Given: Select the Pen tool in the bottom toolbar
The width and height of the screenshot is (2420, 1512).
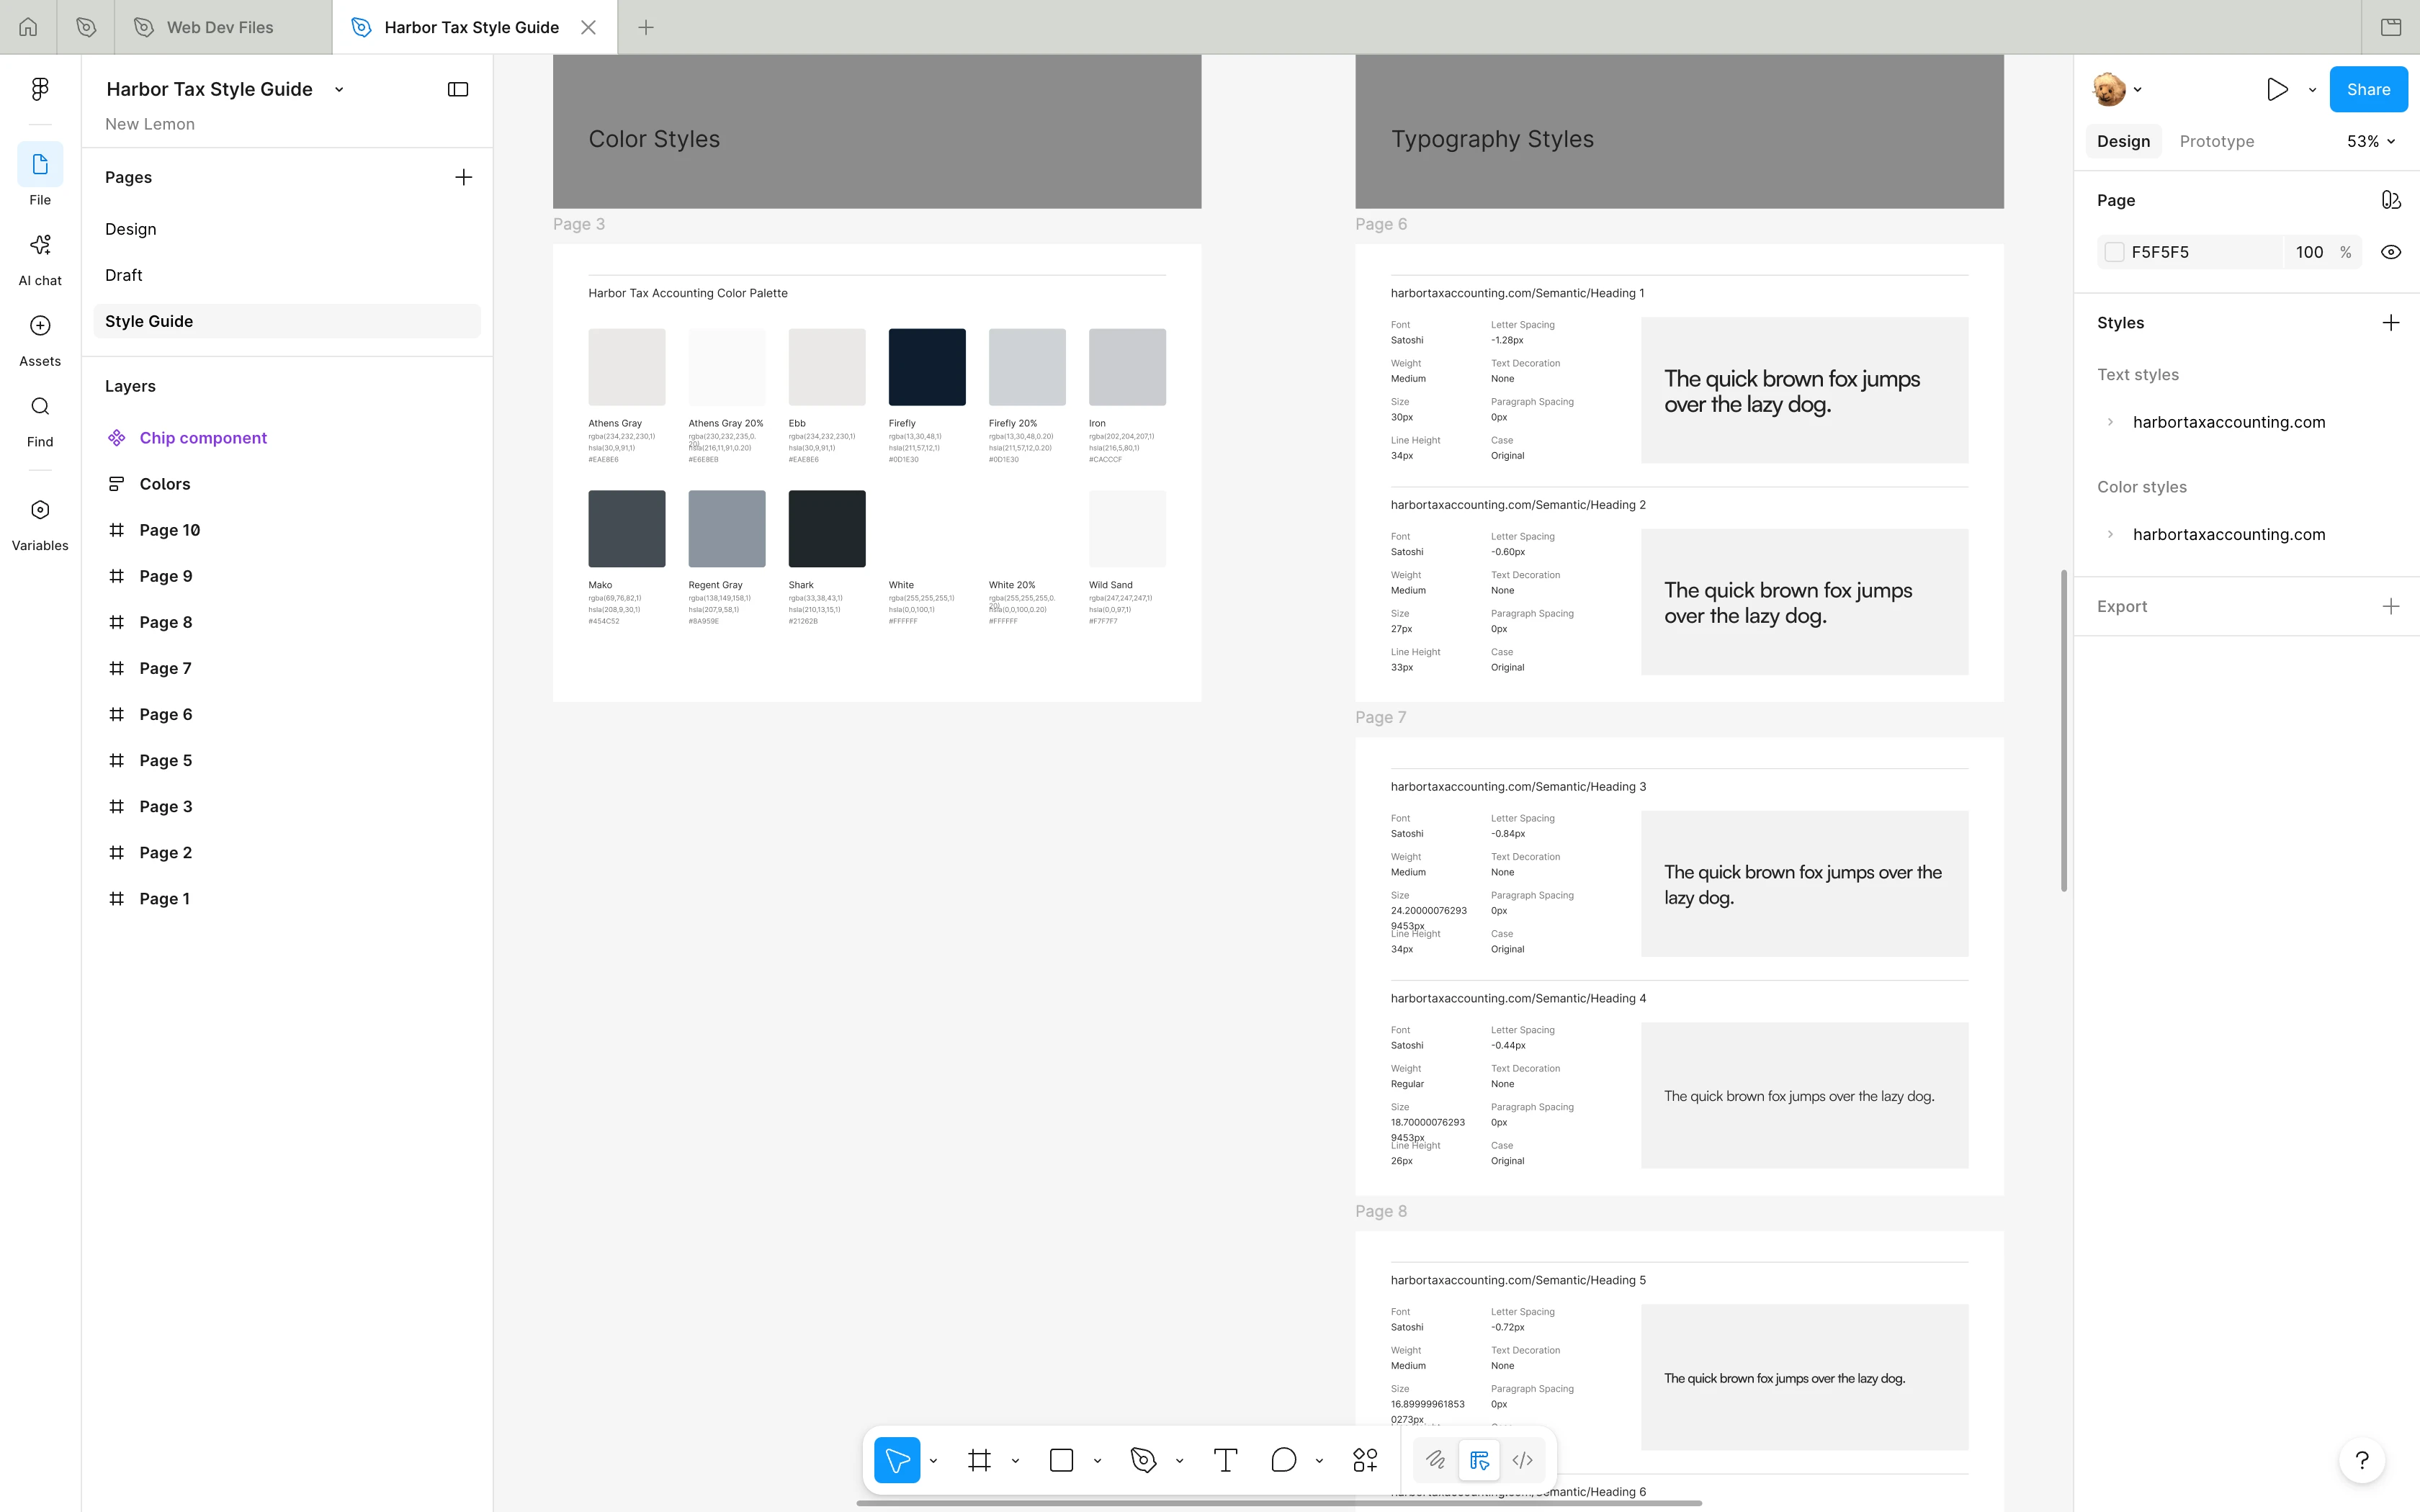Looking at the screenshot, I should [x=1143, y=1460].
